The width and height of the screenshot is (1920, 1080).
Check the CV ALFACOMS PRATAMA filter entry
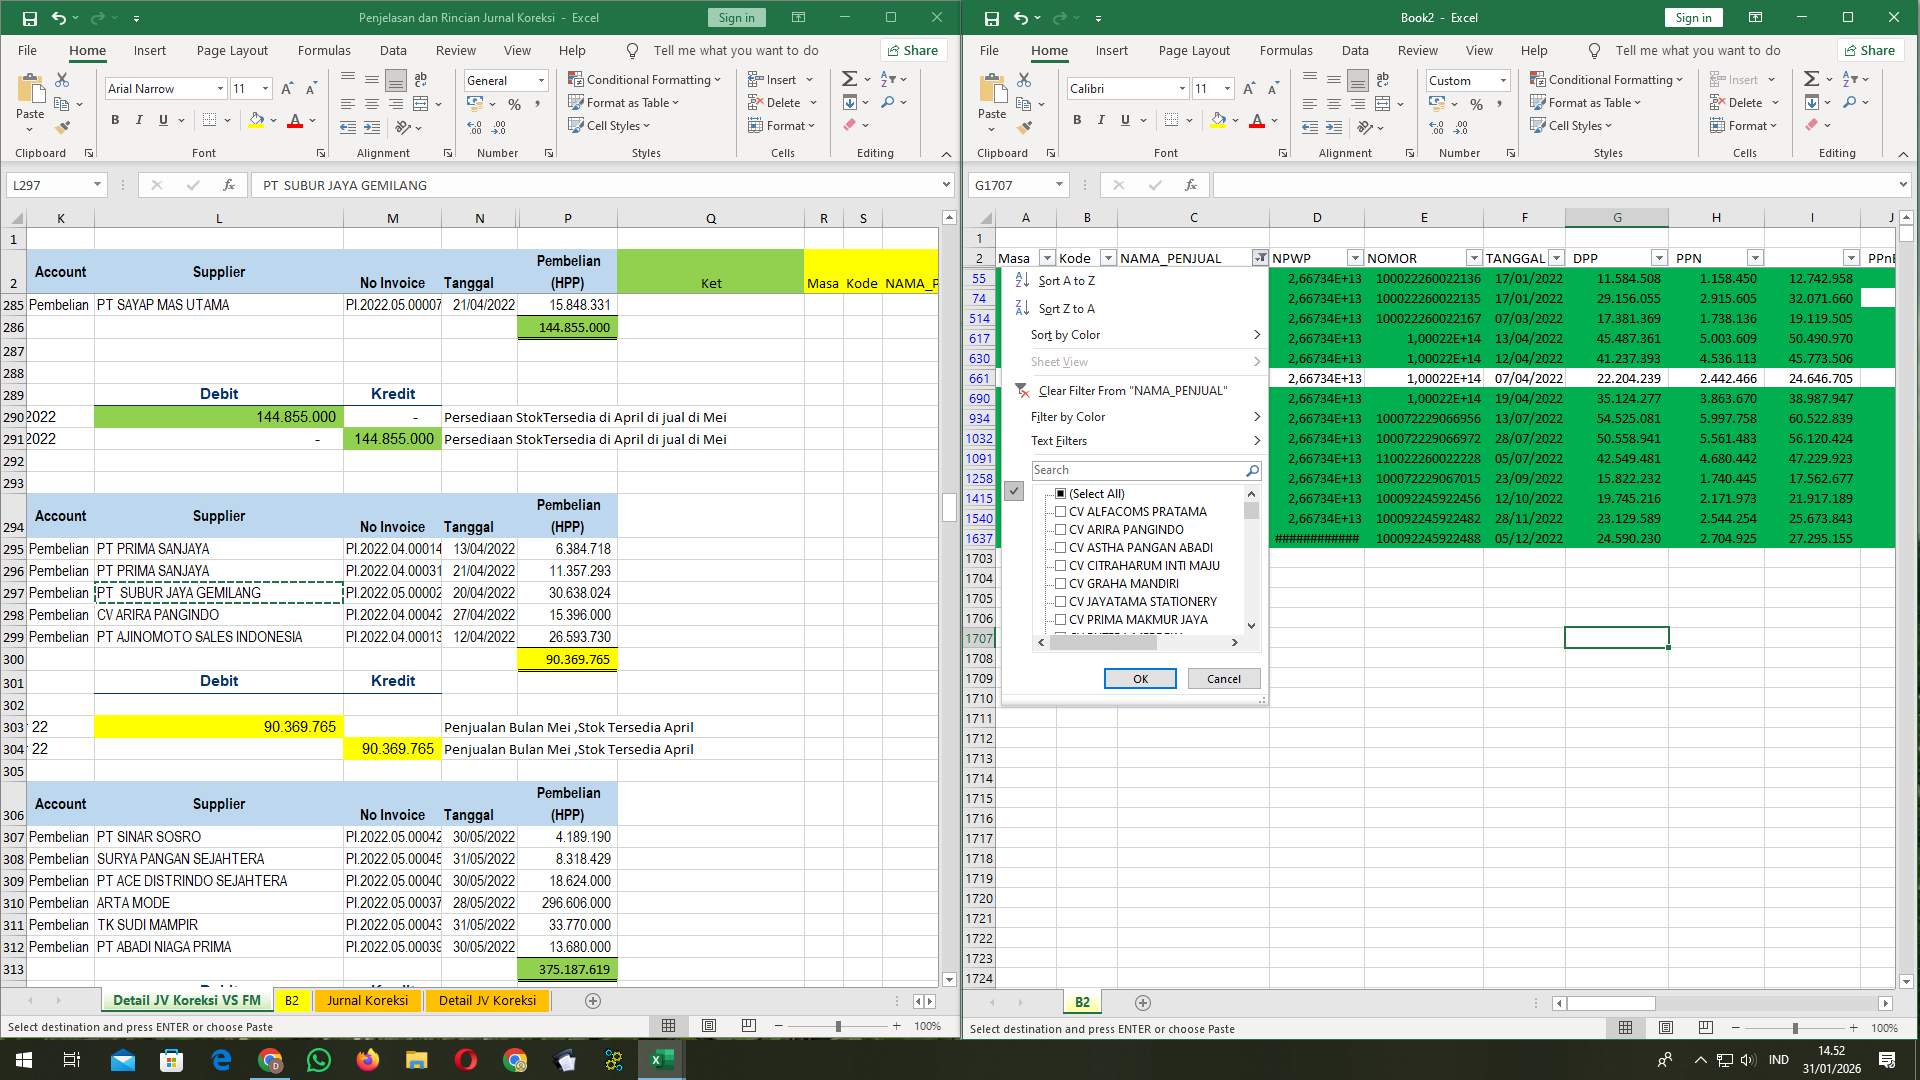tap(1060, 511)
